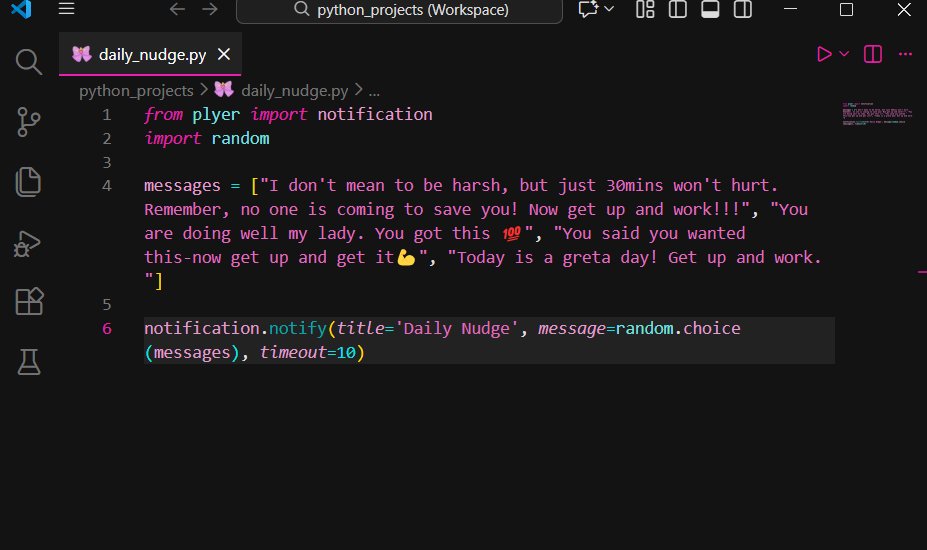Open the Run and Debug view
Screen dimensions: 927x550
coord(27,243)
